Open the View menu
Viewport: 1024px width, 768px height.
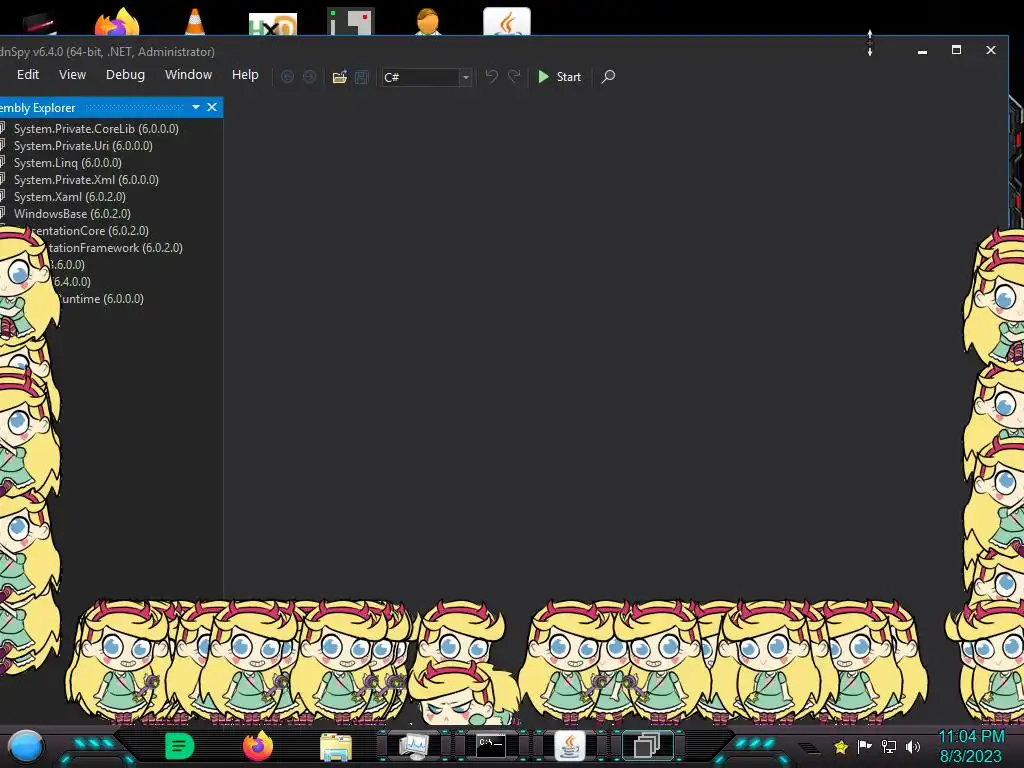point(72,75)
